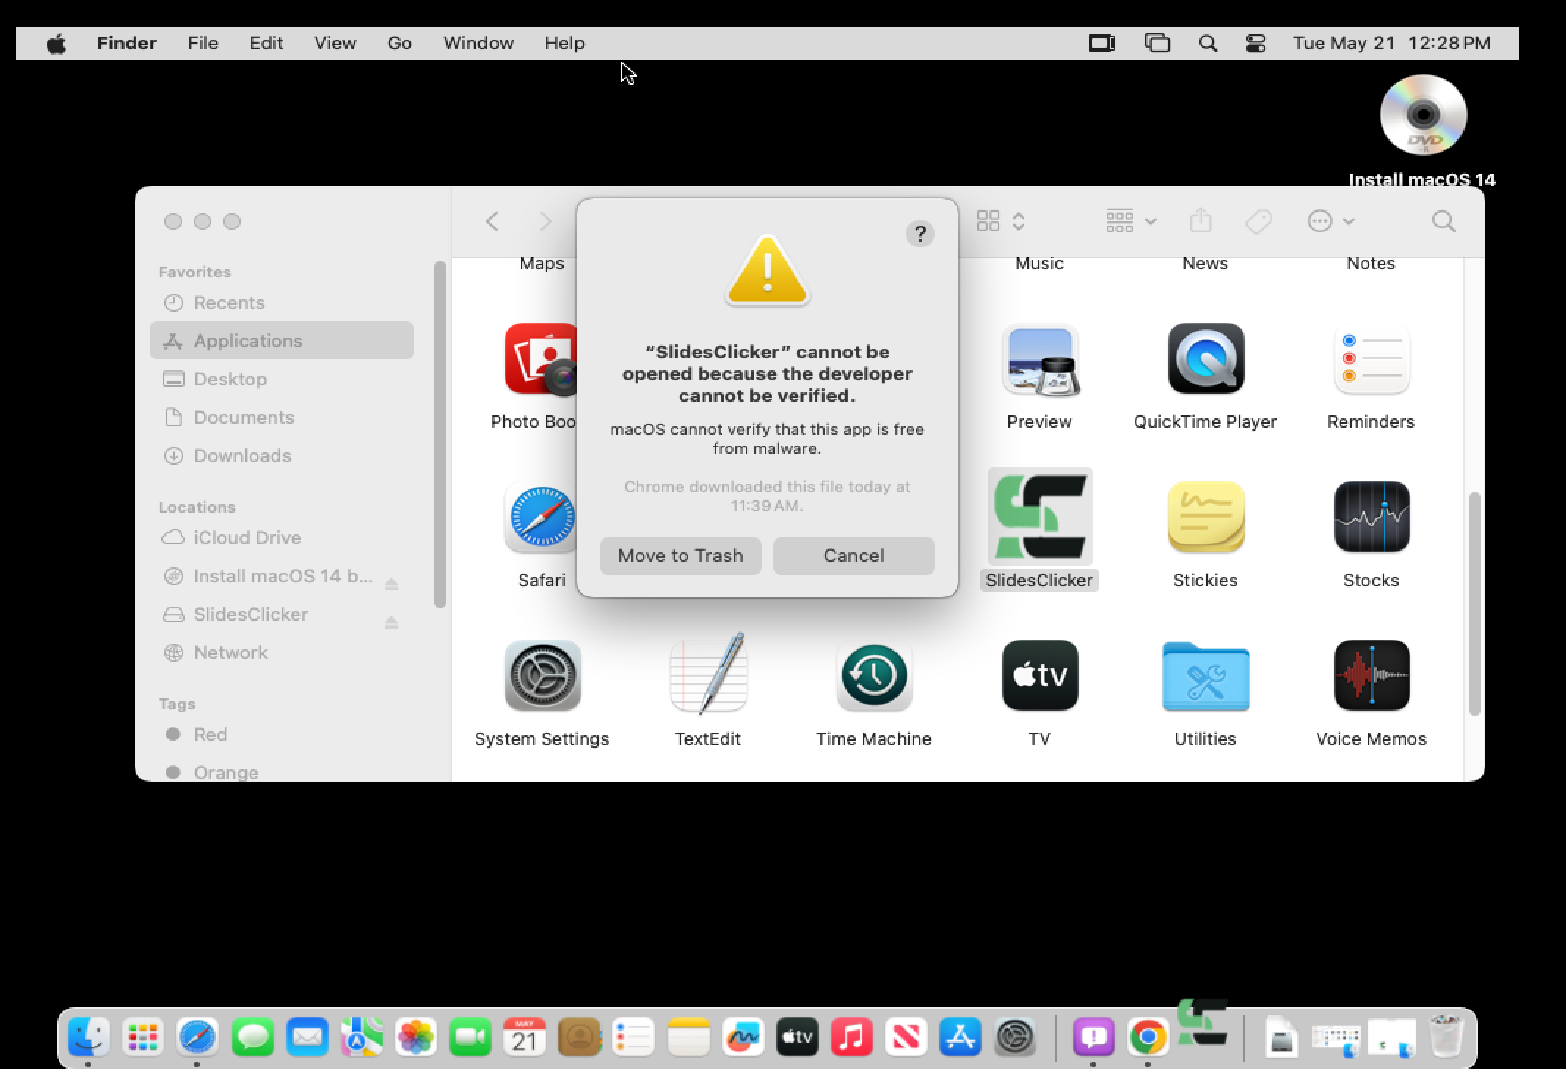This screenshot has width=1567, height=1069.
Task: Select Applications in the sidebar
Action: [x=282, y=341]
